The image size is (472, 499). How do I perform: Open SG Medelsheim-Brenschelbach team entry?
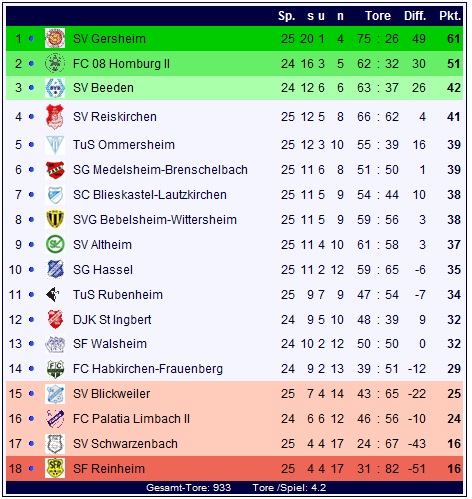160,170
